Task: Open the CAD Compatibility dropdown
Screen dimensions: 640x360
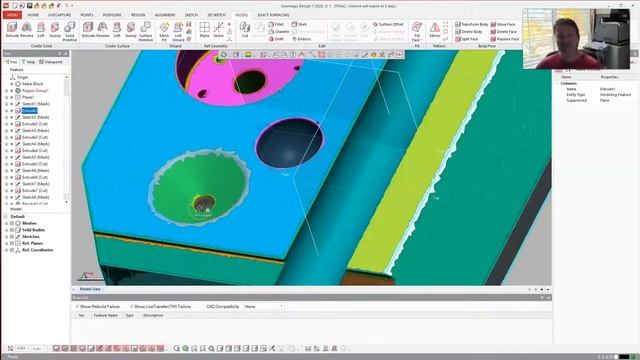Action: point(264,306)
